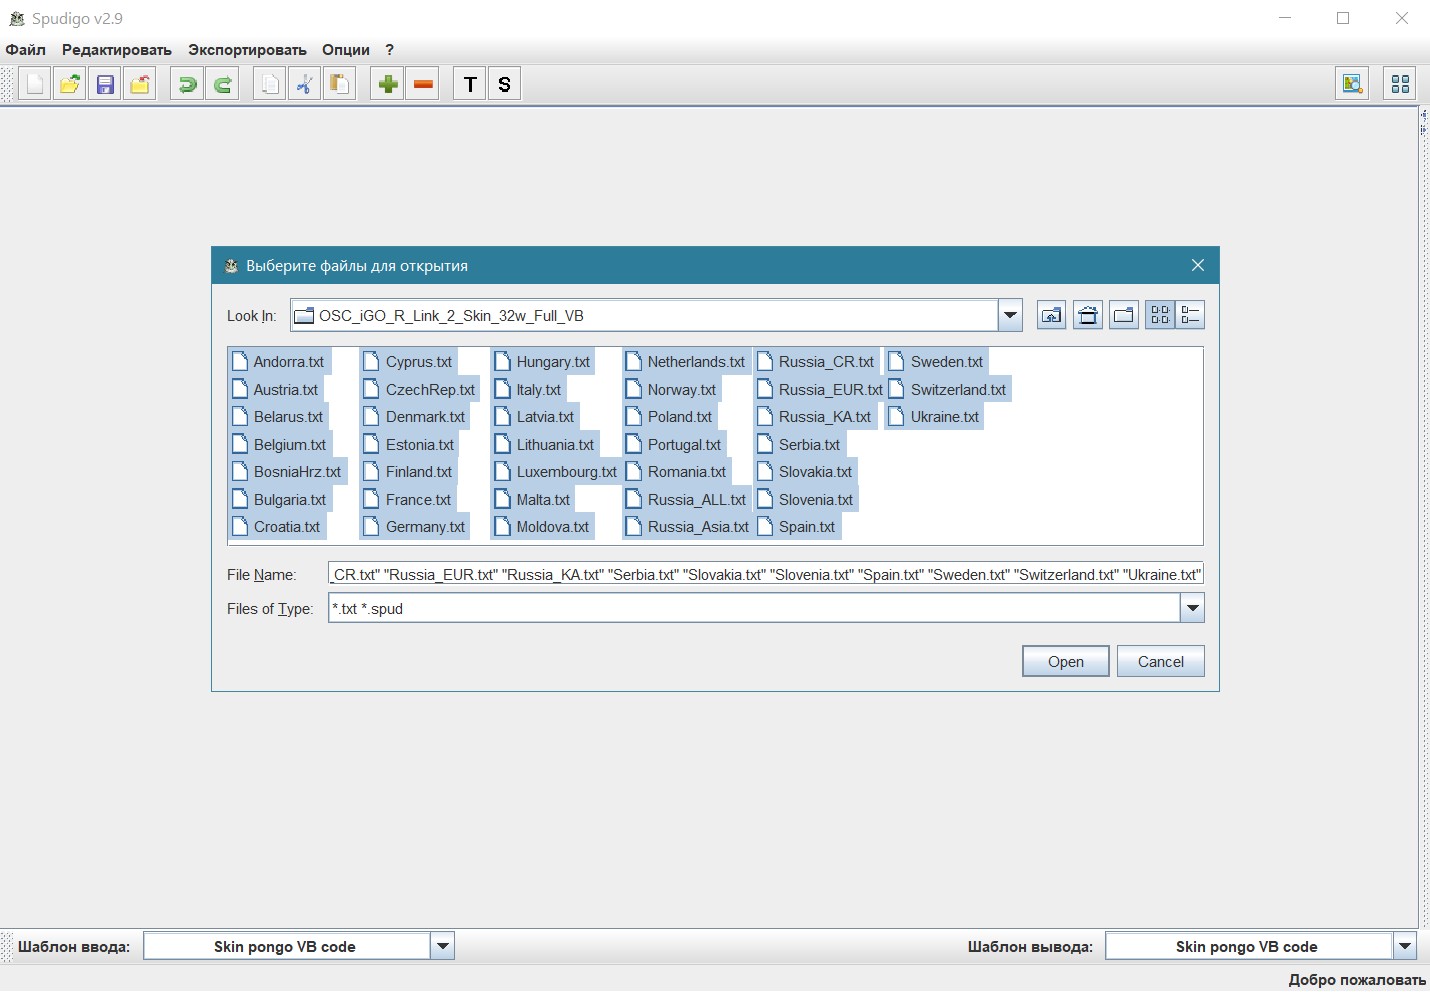Click the four-squares grid icon at toolbar right
The height and width of the screenshot is (992, 1430).
coord(1401,84)
